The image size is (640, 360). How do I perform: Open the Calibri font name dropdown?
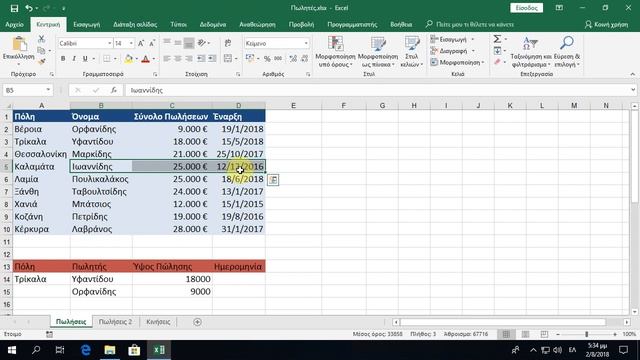pyautogui.click(x=110, y=43)
